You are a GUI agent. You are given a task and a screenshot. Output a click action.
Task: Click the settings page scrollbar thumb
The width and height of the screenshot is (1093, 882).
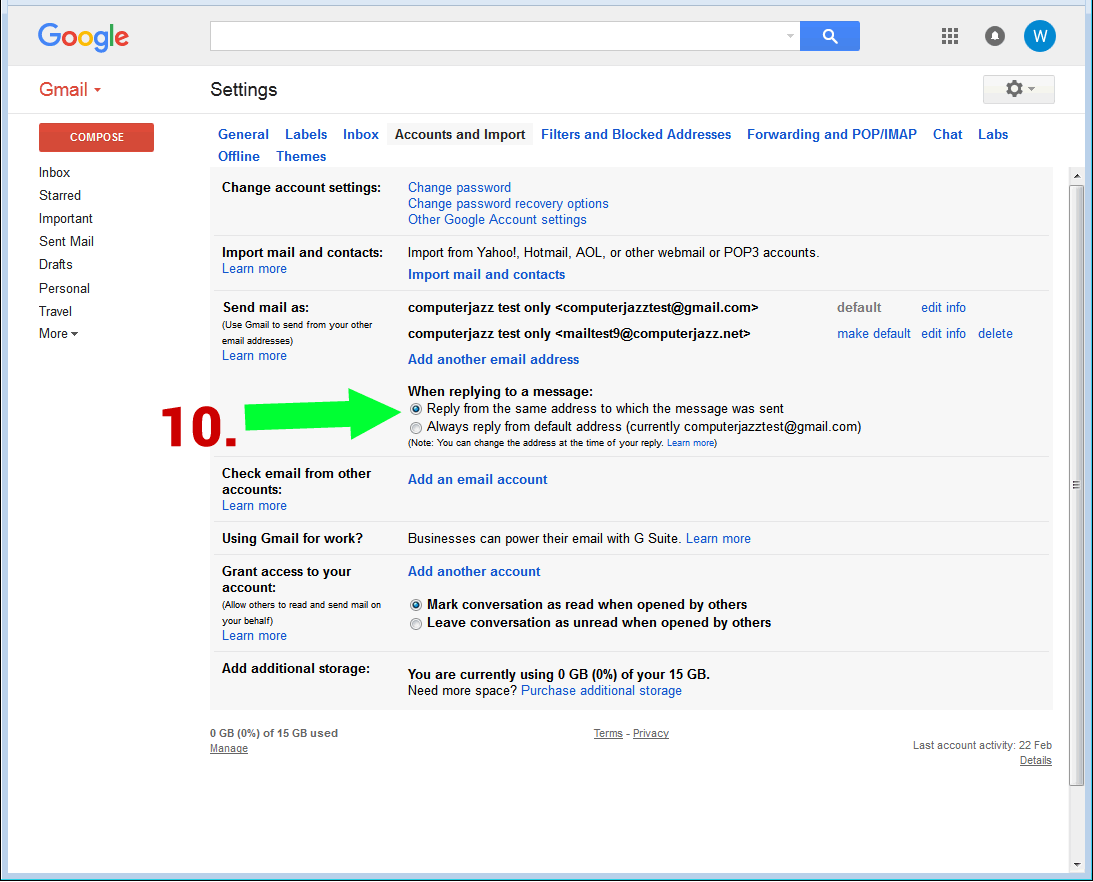[1076, 485]
